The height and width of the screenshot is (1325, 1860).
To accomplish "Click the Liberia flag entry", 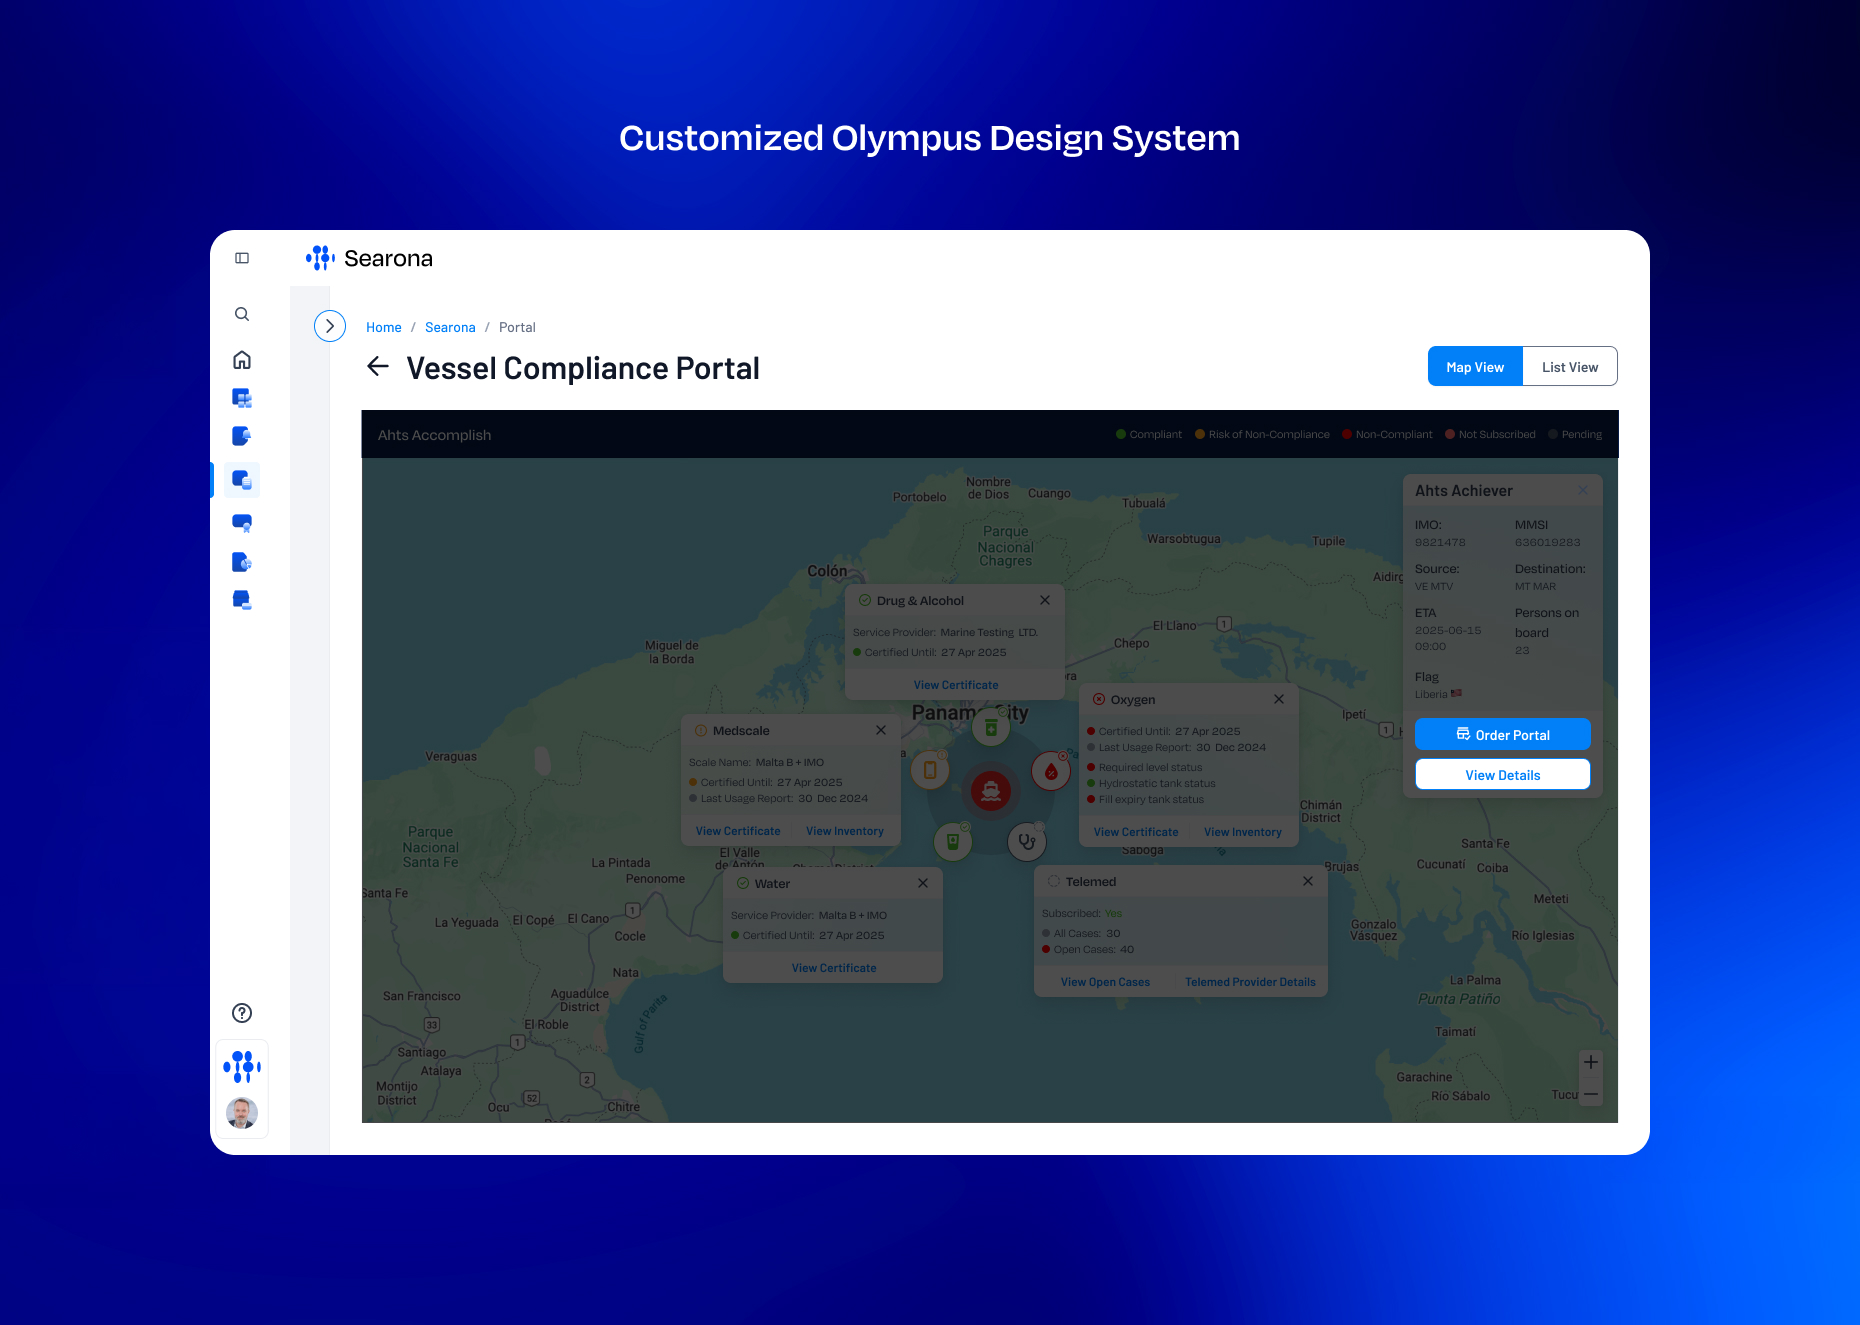I will click(1438, 694).
